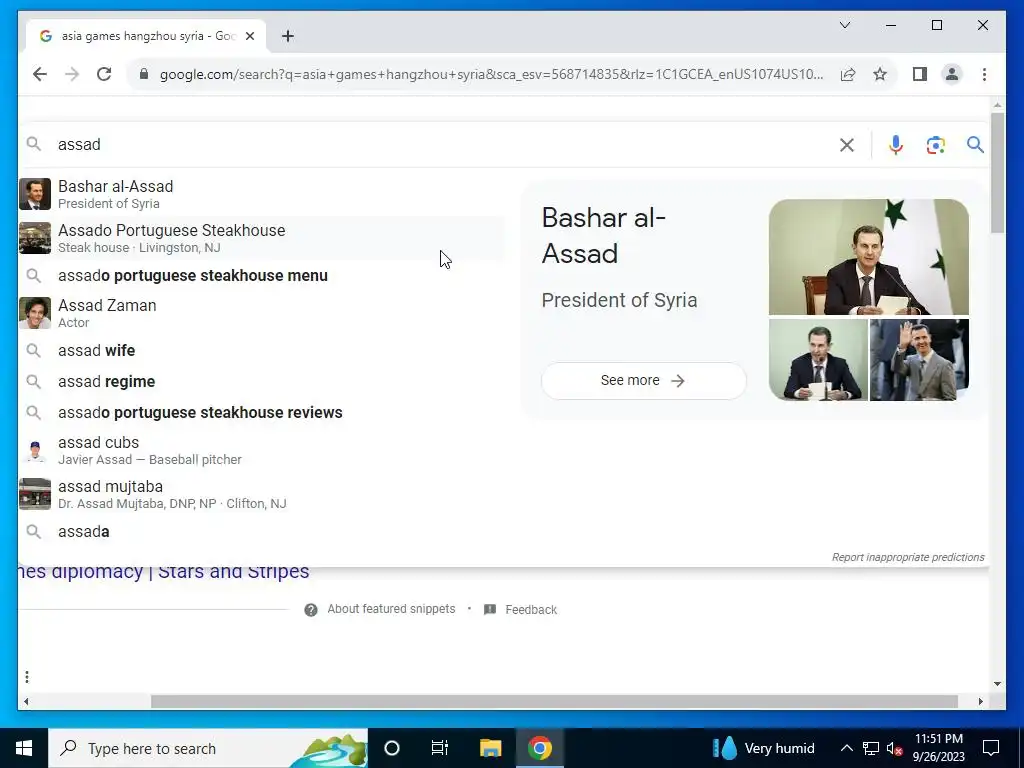Open the Very humid weather widget

tap(764, 748)
